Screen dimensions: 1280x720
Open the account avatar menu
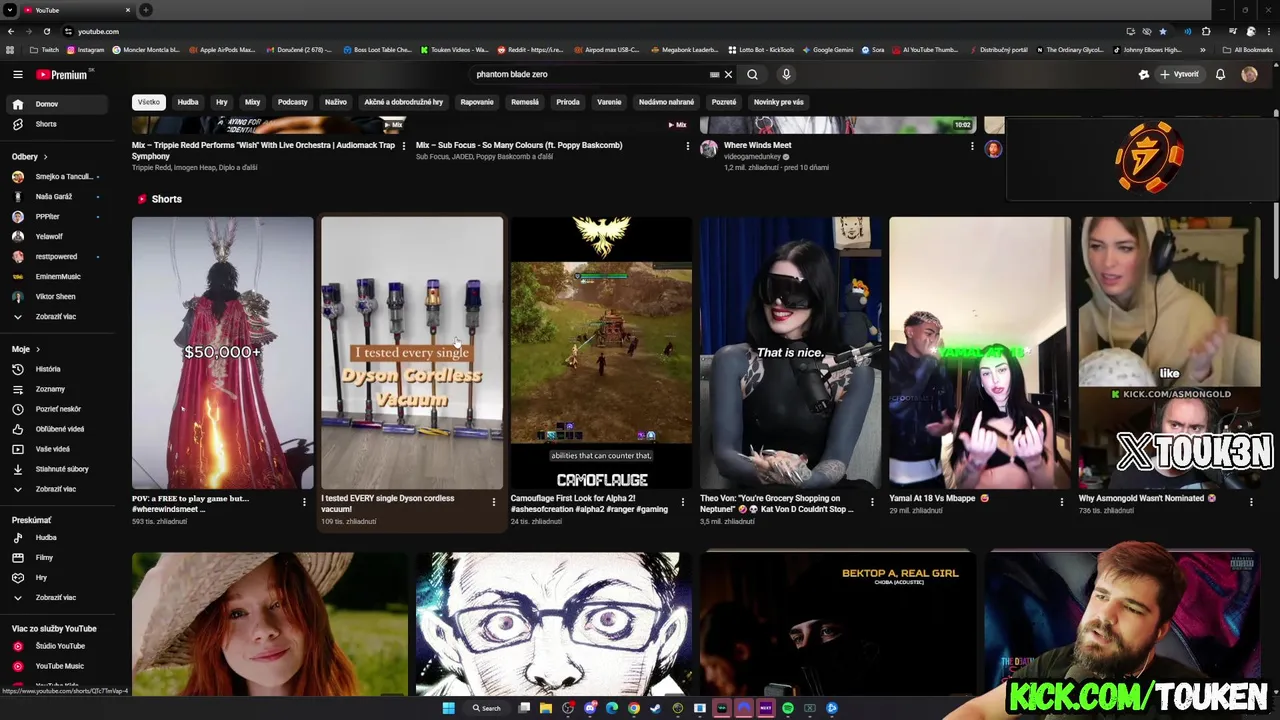click(x=1249, y=74)
